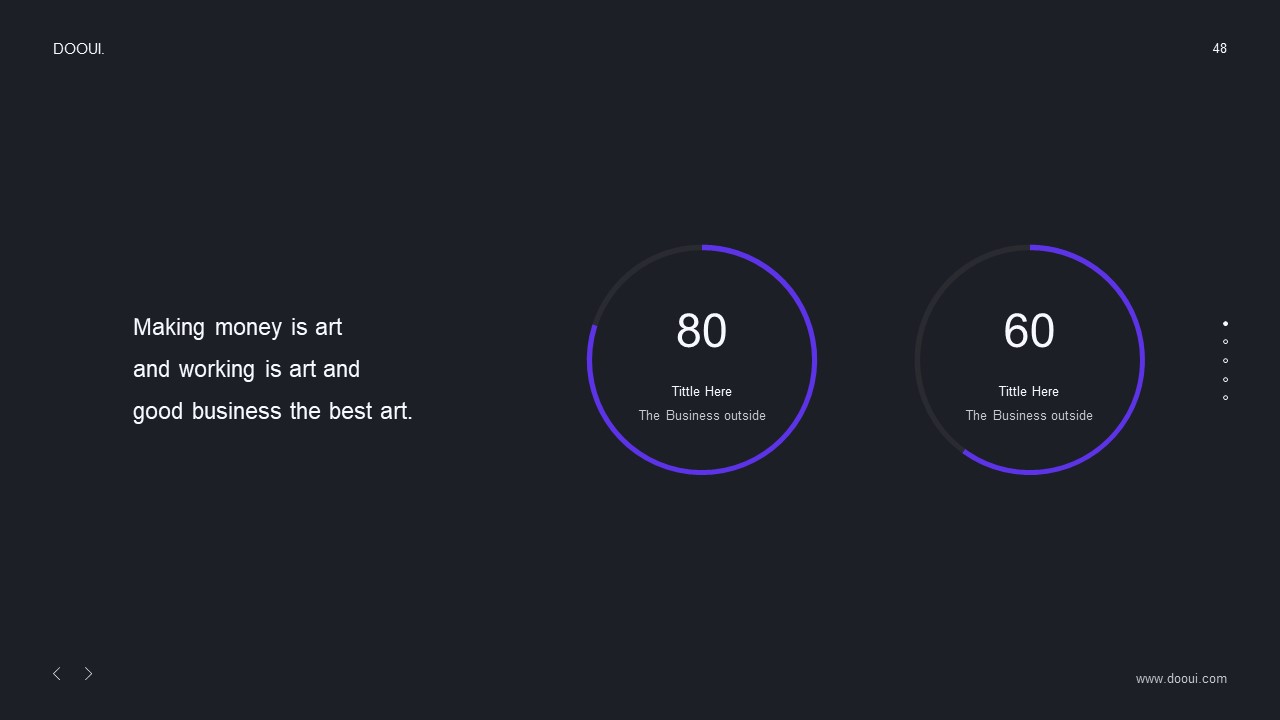Select the second pagination dot
The width and height of the screenshot is (1280, 720).
(1225, 342)
